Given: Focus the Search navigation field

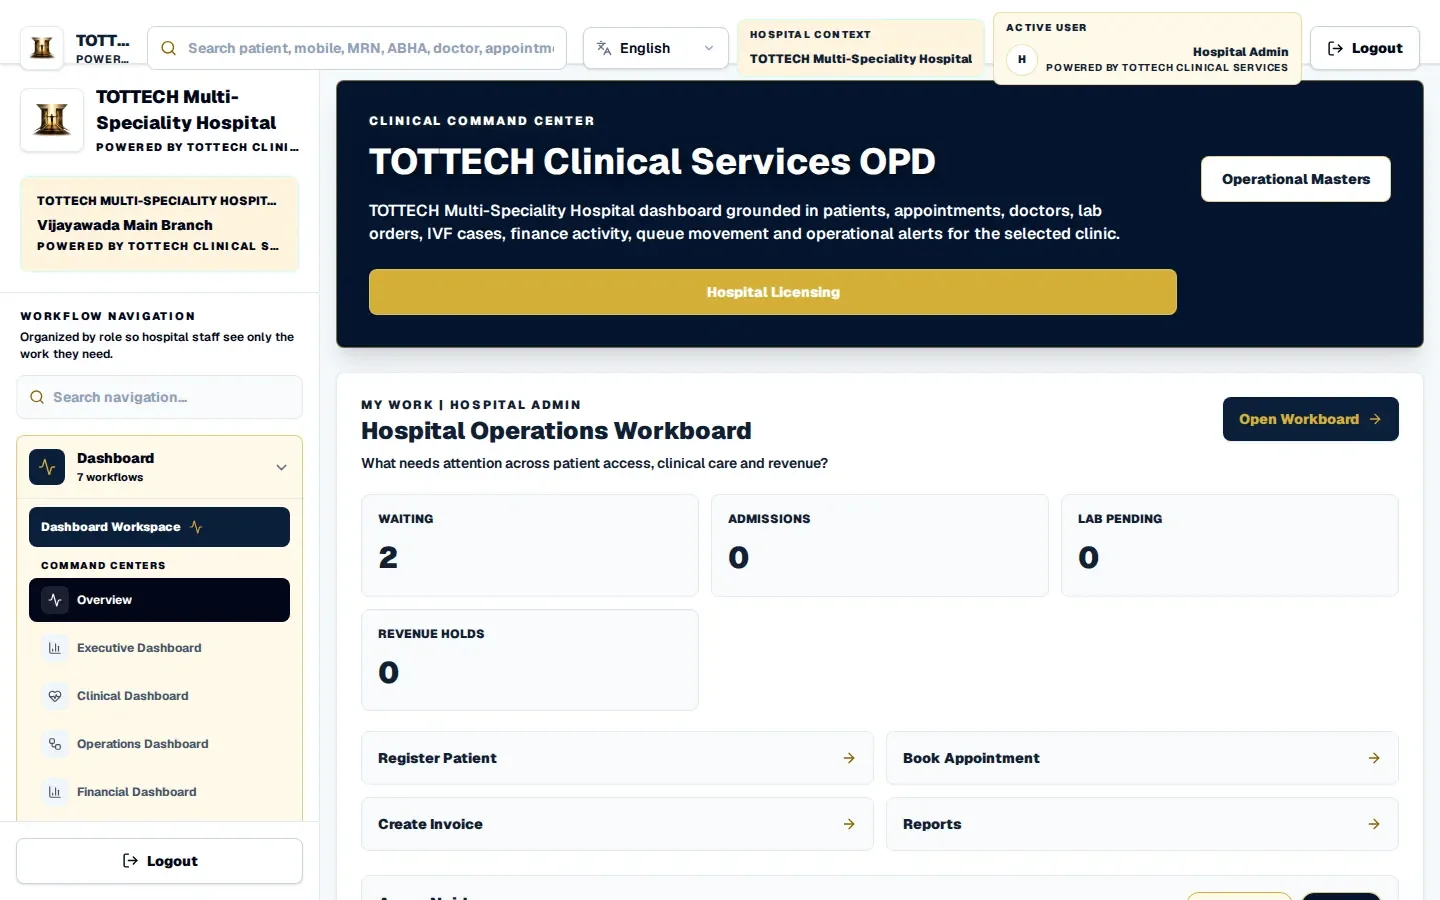Looking at the screenshot, I should tap(159, 397).
